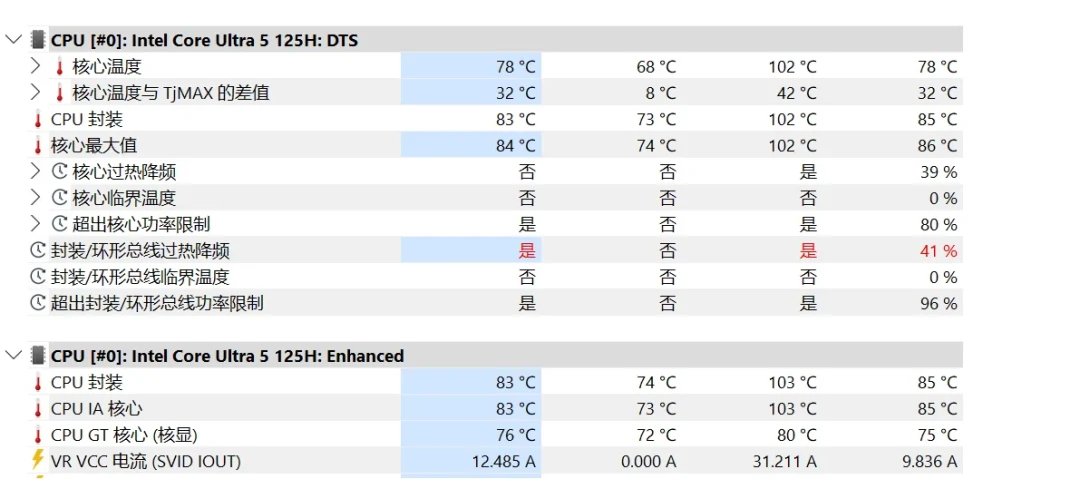The image size is (1080, 479).
Task: Click the 12.485 A current value
Action: pyautogui.click(x=504, y=461)
